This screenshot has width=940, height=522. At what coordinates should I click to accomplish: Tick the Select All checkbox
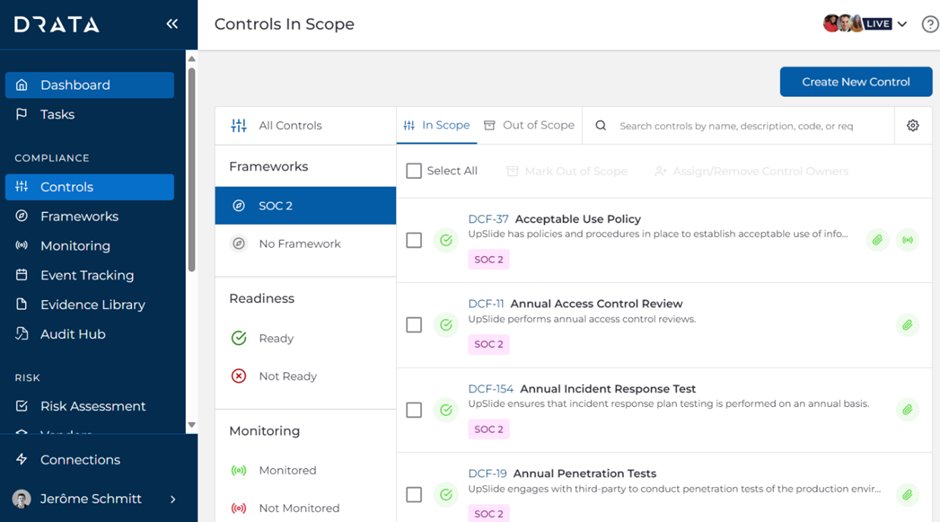pyautogui.click(x=414, y=171)
